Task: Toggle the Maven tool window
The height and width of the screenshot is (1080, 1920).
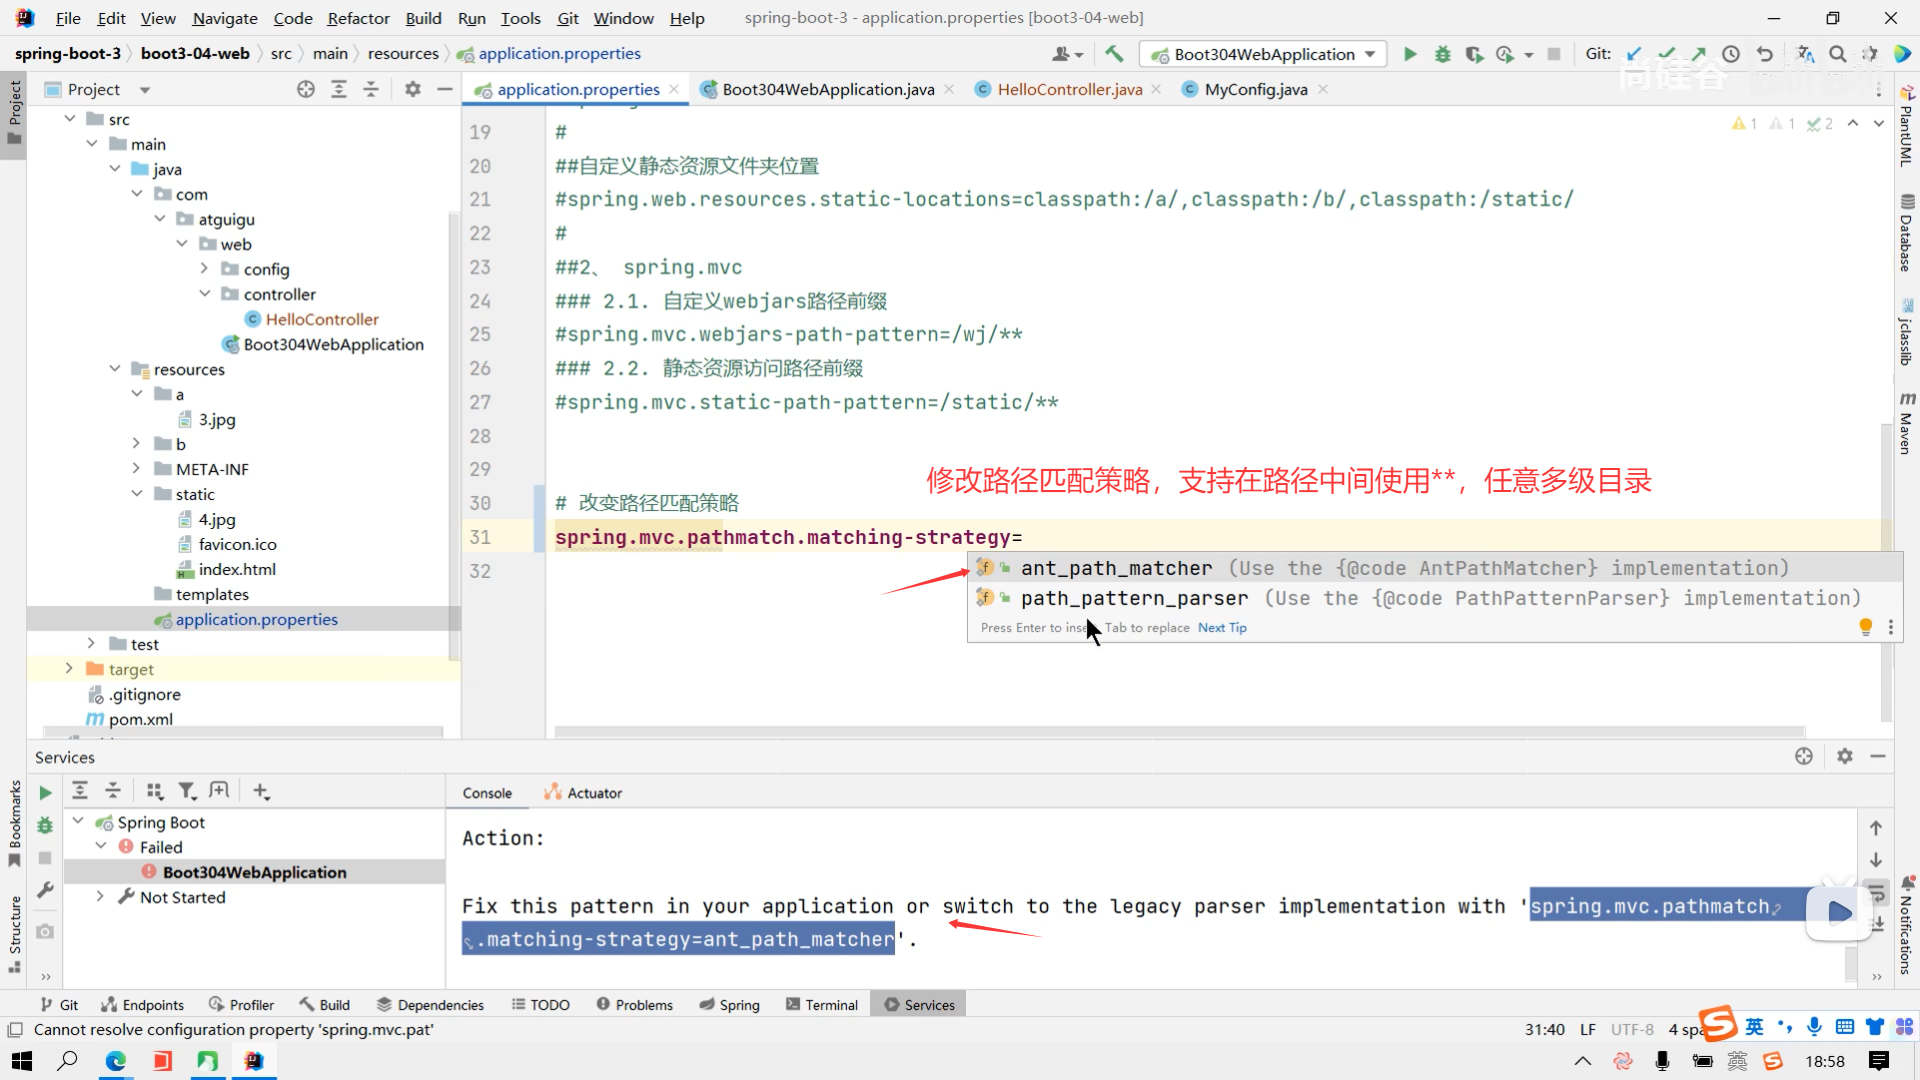Action: click(x=1906, y=424)
